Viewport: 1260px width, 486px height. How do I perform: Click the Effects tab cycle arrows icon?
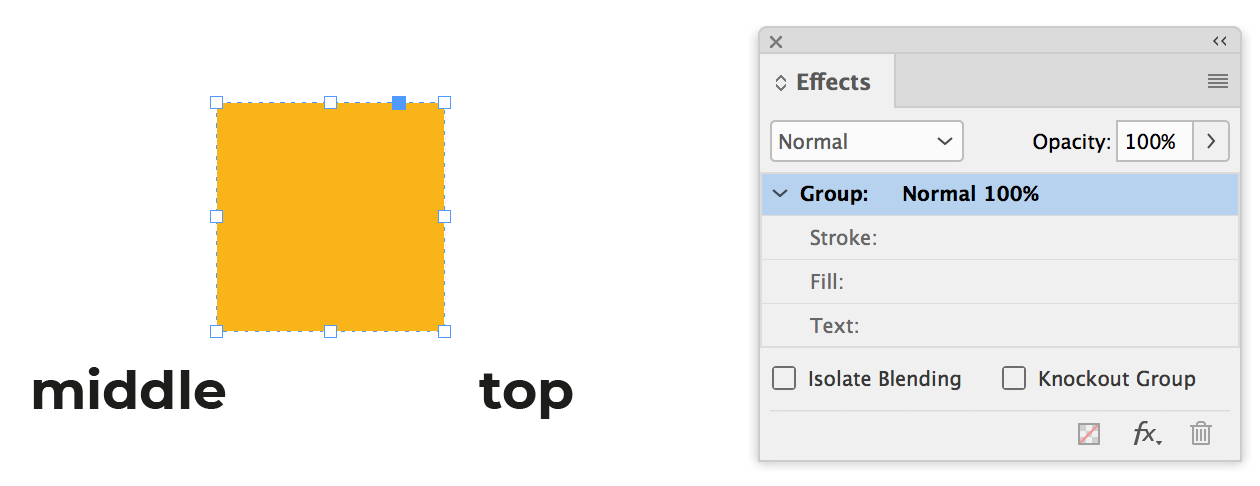(x=781, y=83)
